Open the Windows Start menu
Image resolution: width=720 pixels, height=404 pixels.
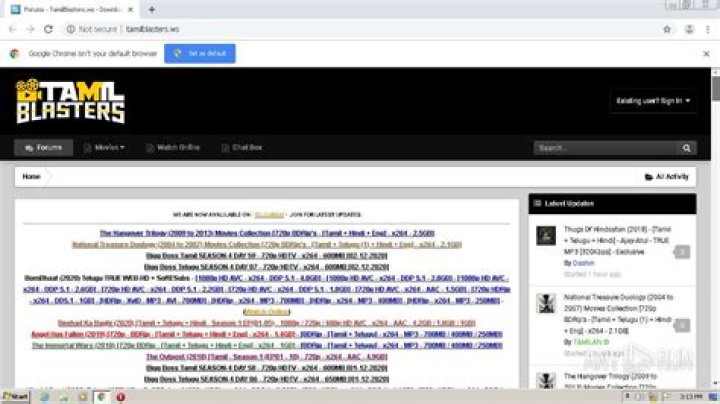click(x=15, y=396)
